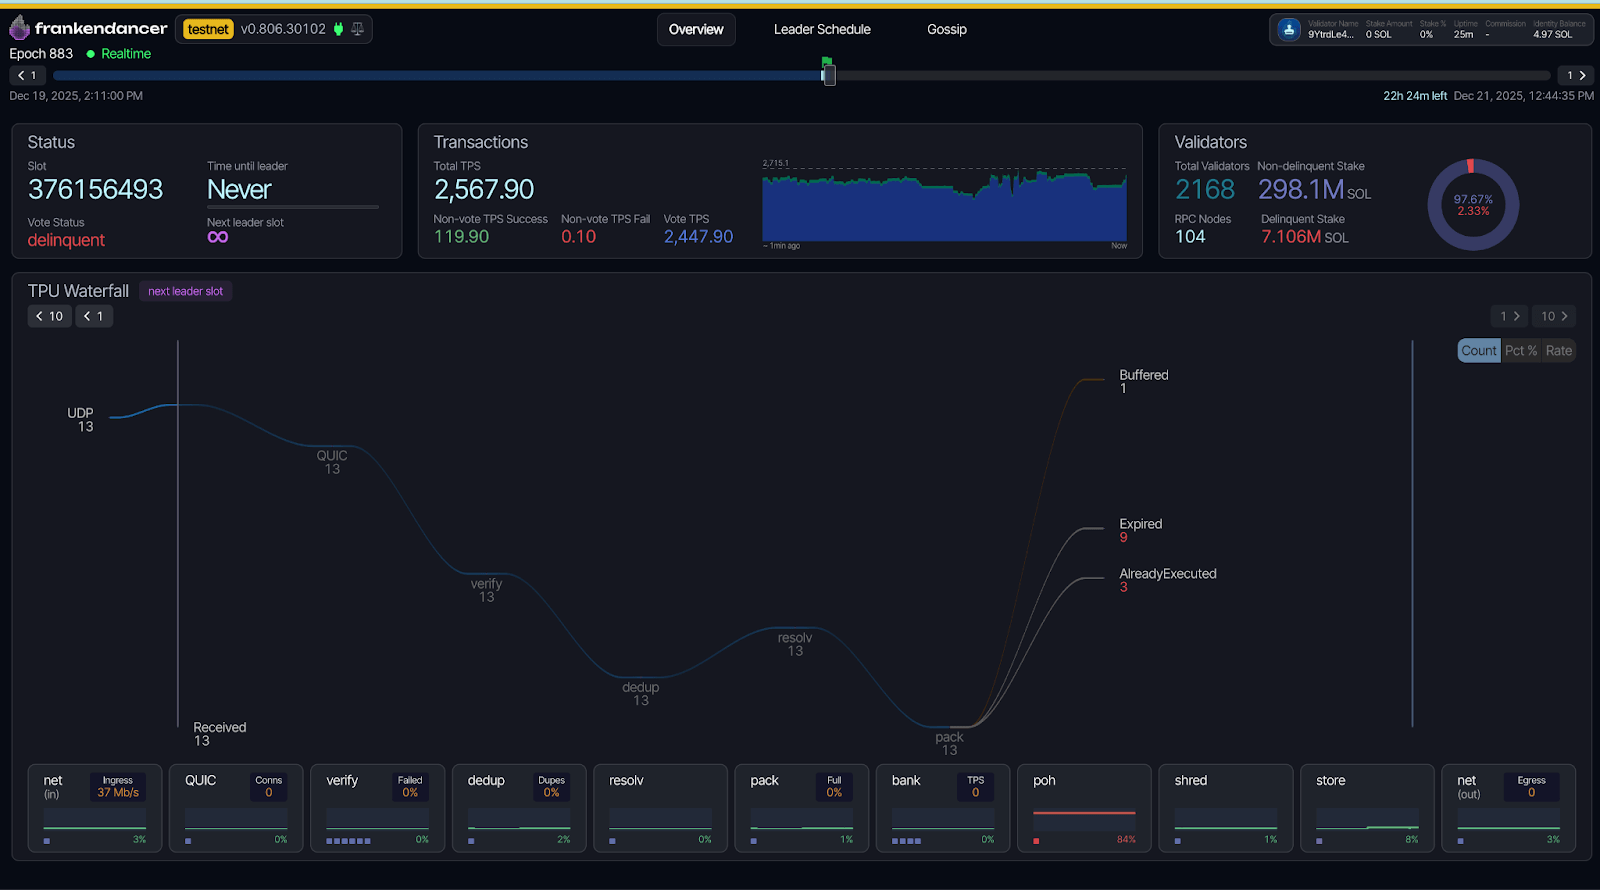Open the Gossip tab
Screen dimensions: 1600x890
(x=946, y=29)
